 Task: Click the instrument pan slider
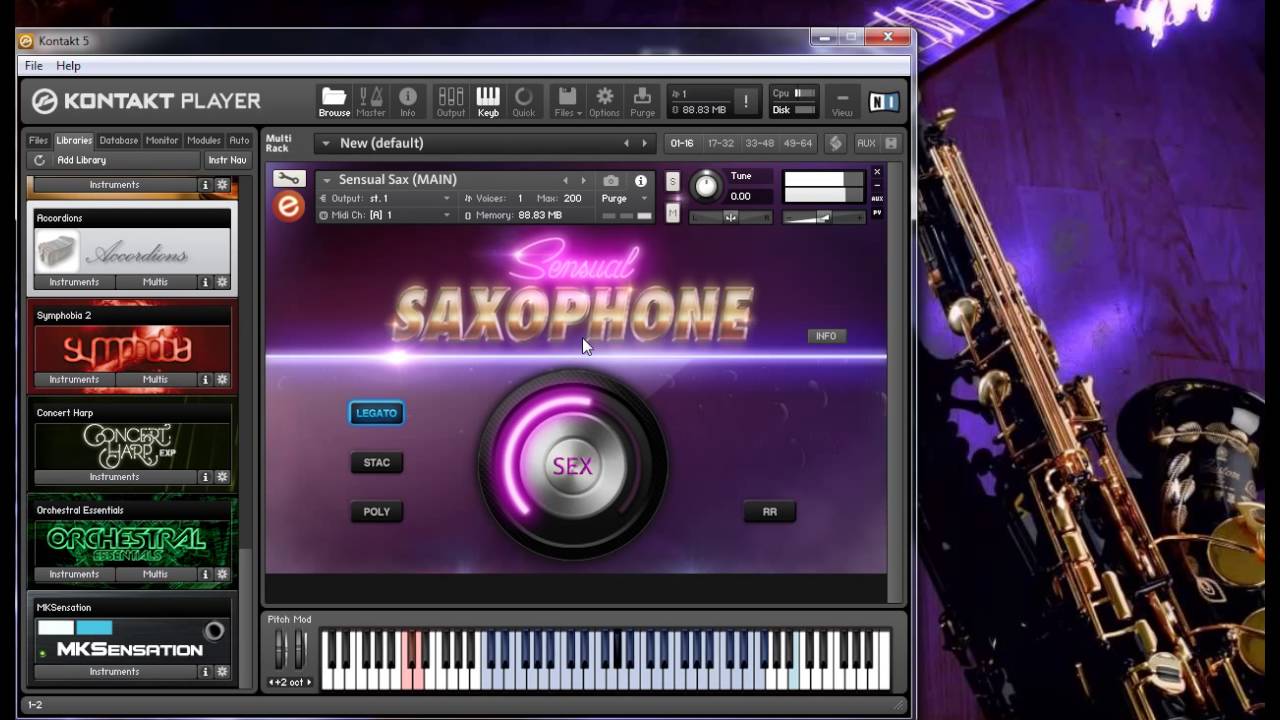coord(730,217)
